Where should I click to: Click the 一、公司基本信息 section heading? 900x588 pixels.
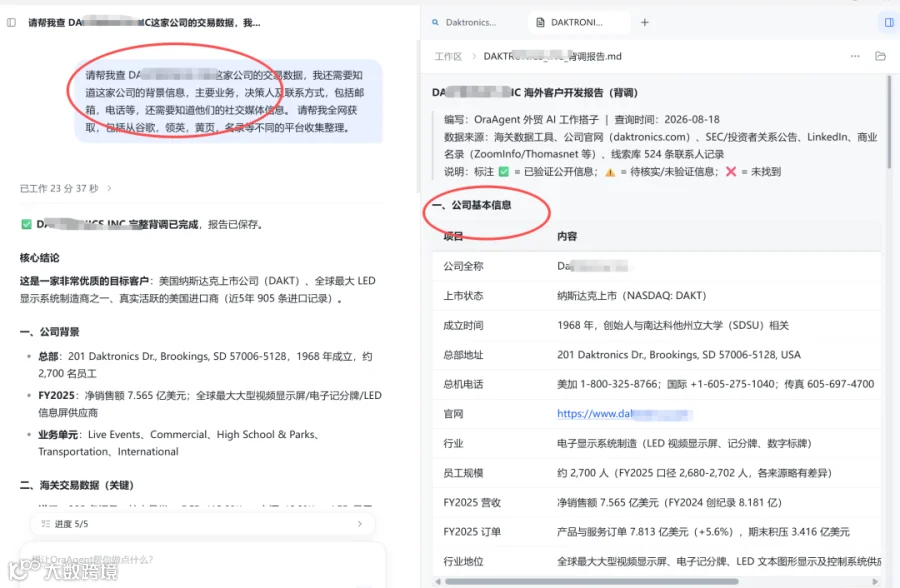coord(472,205)
